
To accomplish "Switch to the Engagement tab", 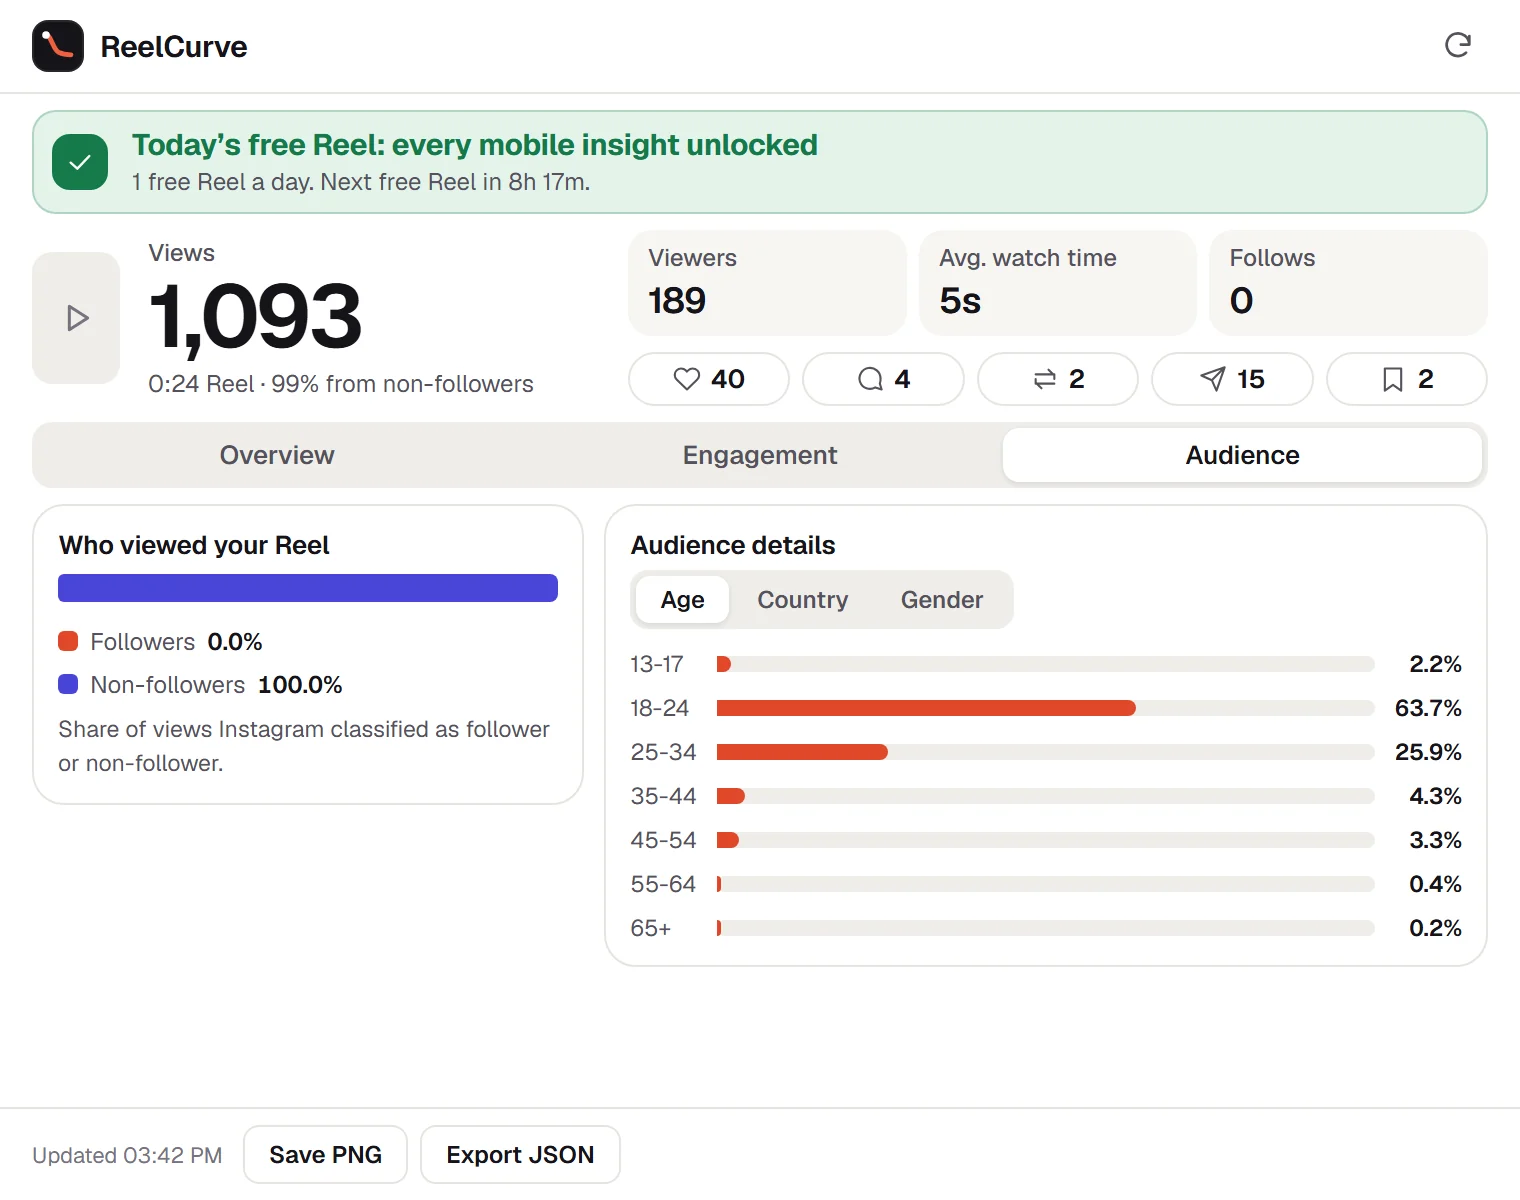I will point(760,455).
